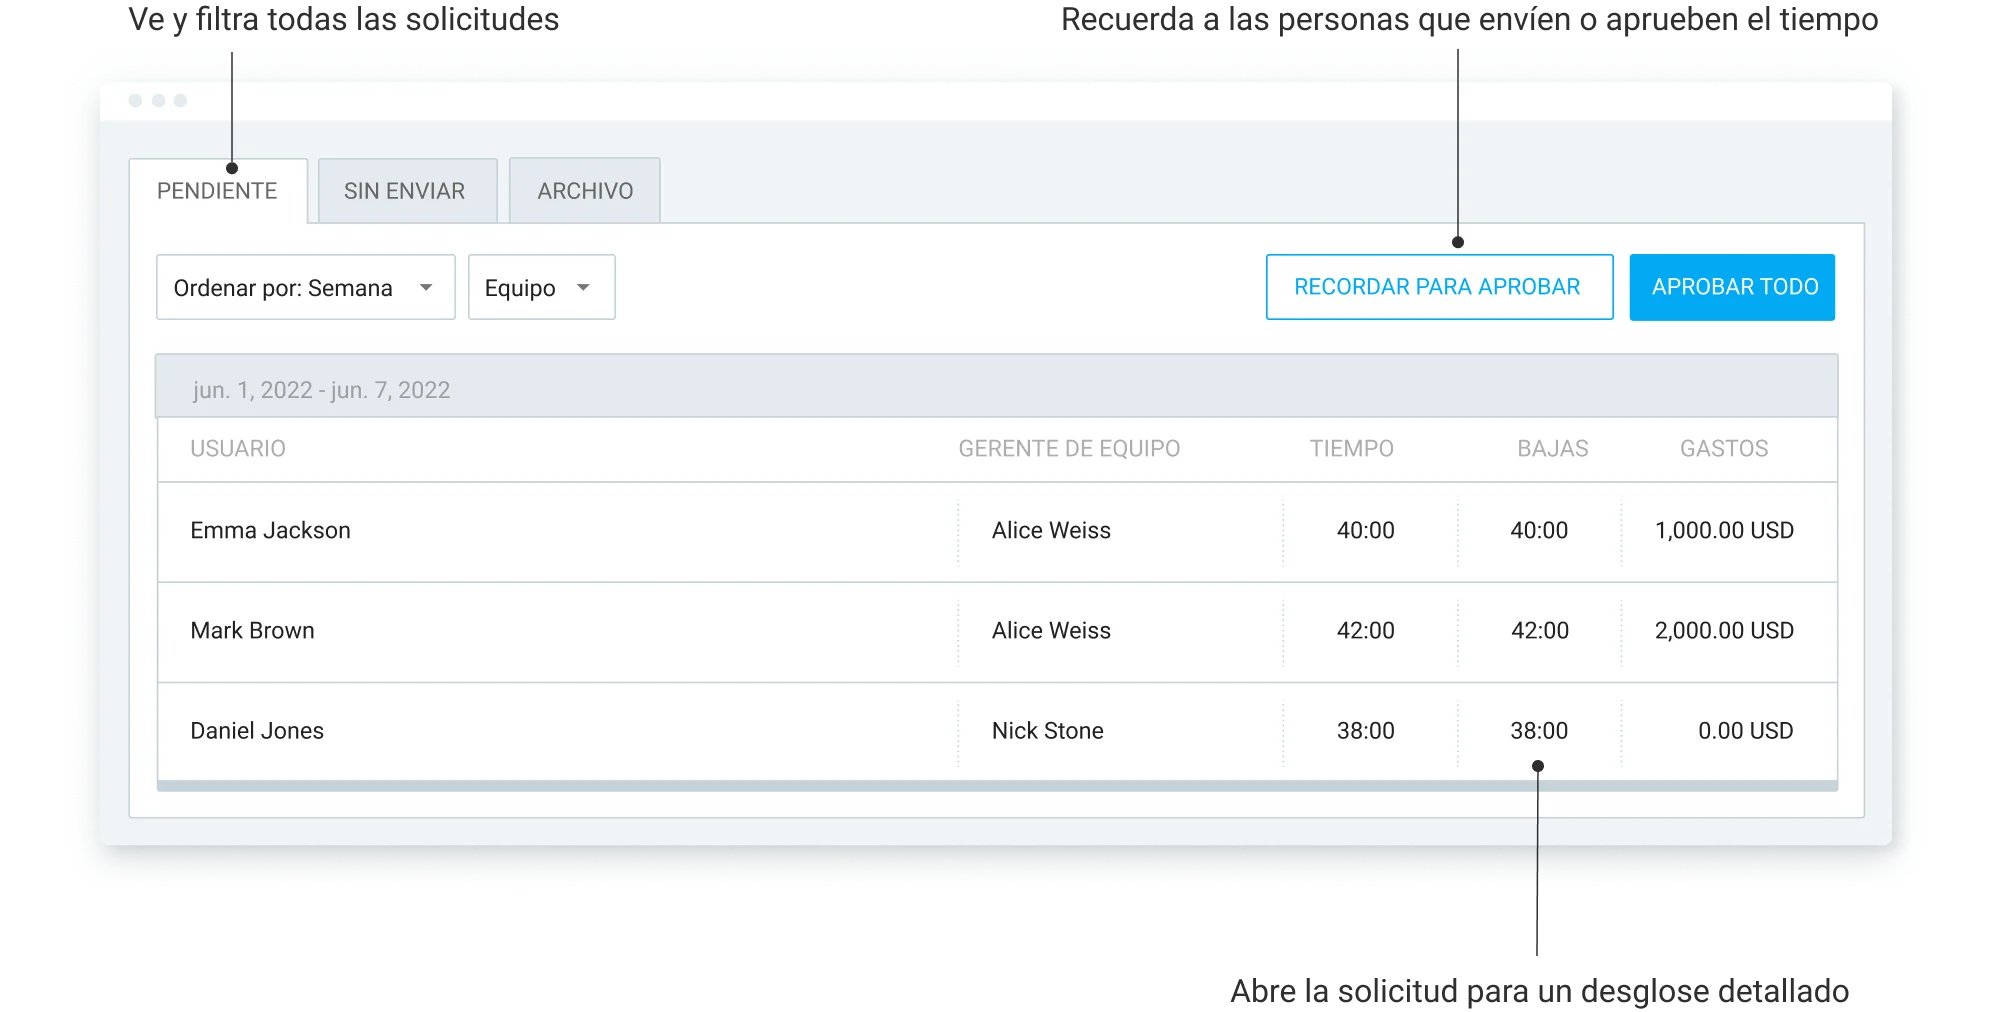Go to the ARCHIVO tab
Screen dimensions: 1992x1012
click(x=585, y=191)
